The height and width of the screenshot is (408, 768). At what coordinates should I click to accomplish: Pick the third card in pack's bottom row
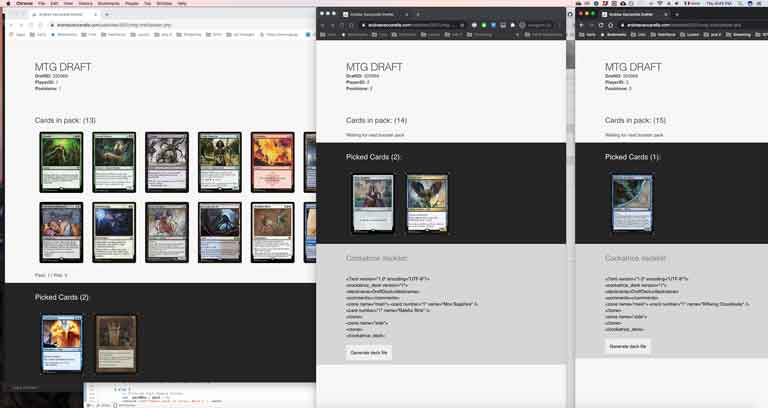167,233
